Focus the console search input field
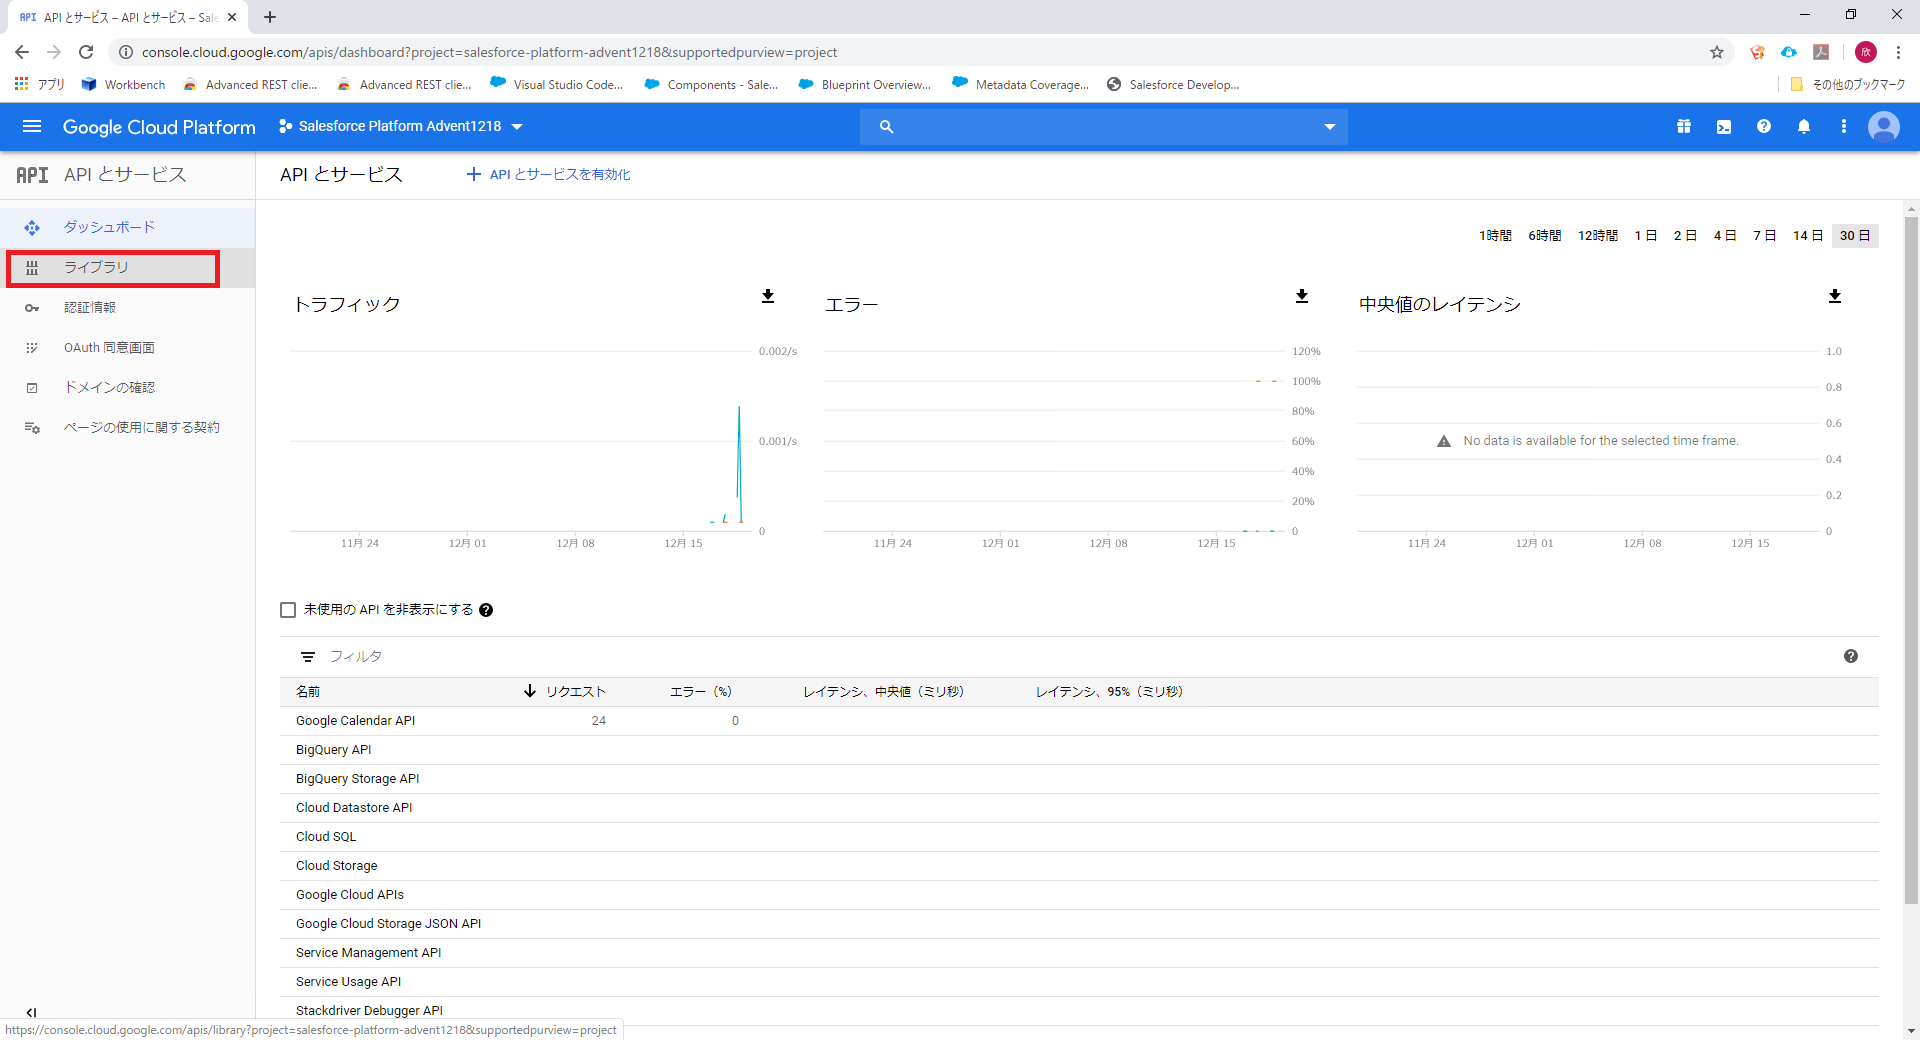Viewport: 1920px width, 1040px height. 1106,127
